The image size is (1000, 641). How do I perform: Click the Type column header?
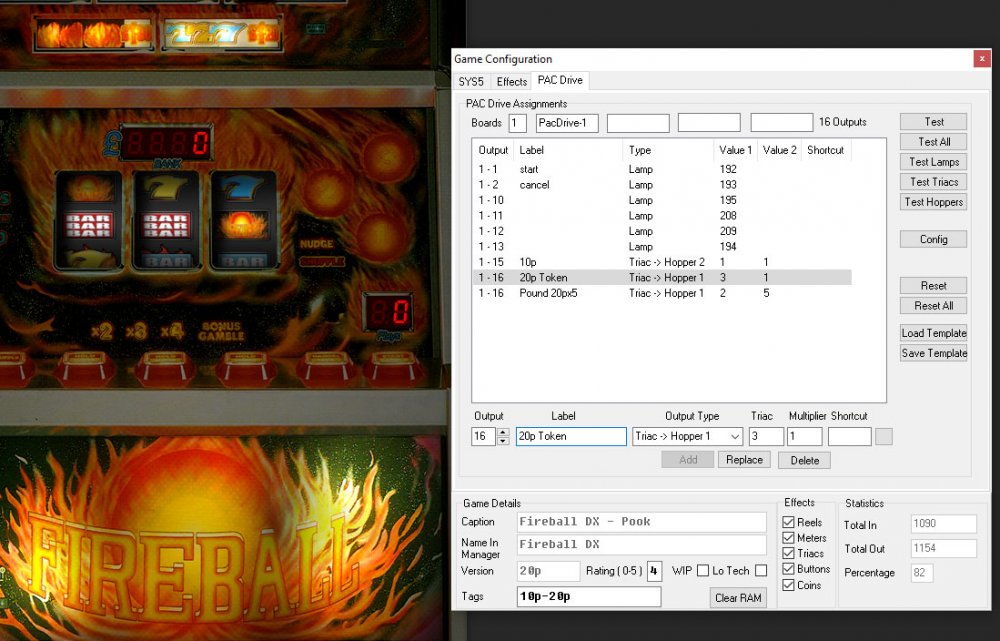point(668,151)
